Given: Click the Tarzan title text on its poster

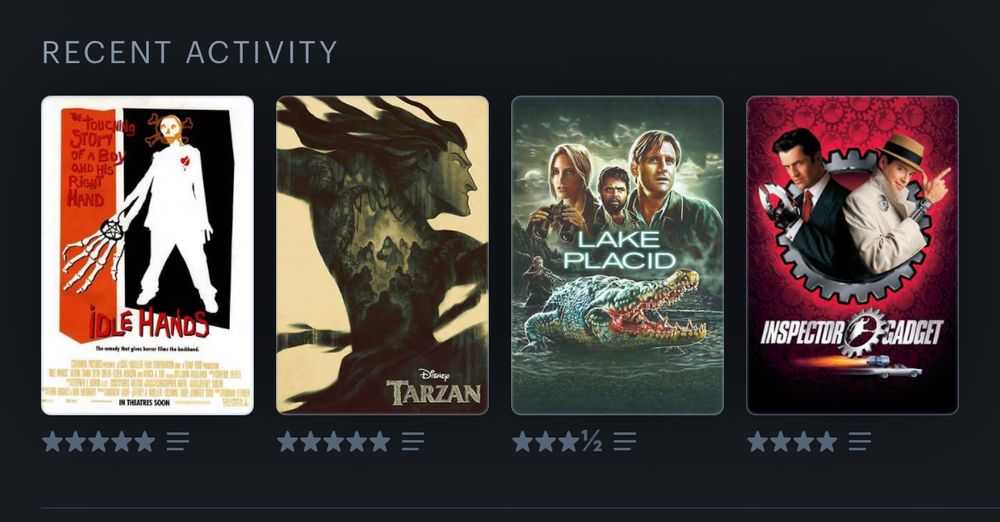Looking at the screenshot, I should 434,392.
